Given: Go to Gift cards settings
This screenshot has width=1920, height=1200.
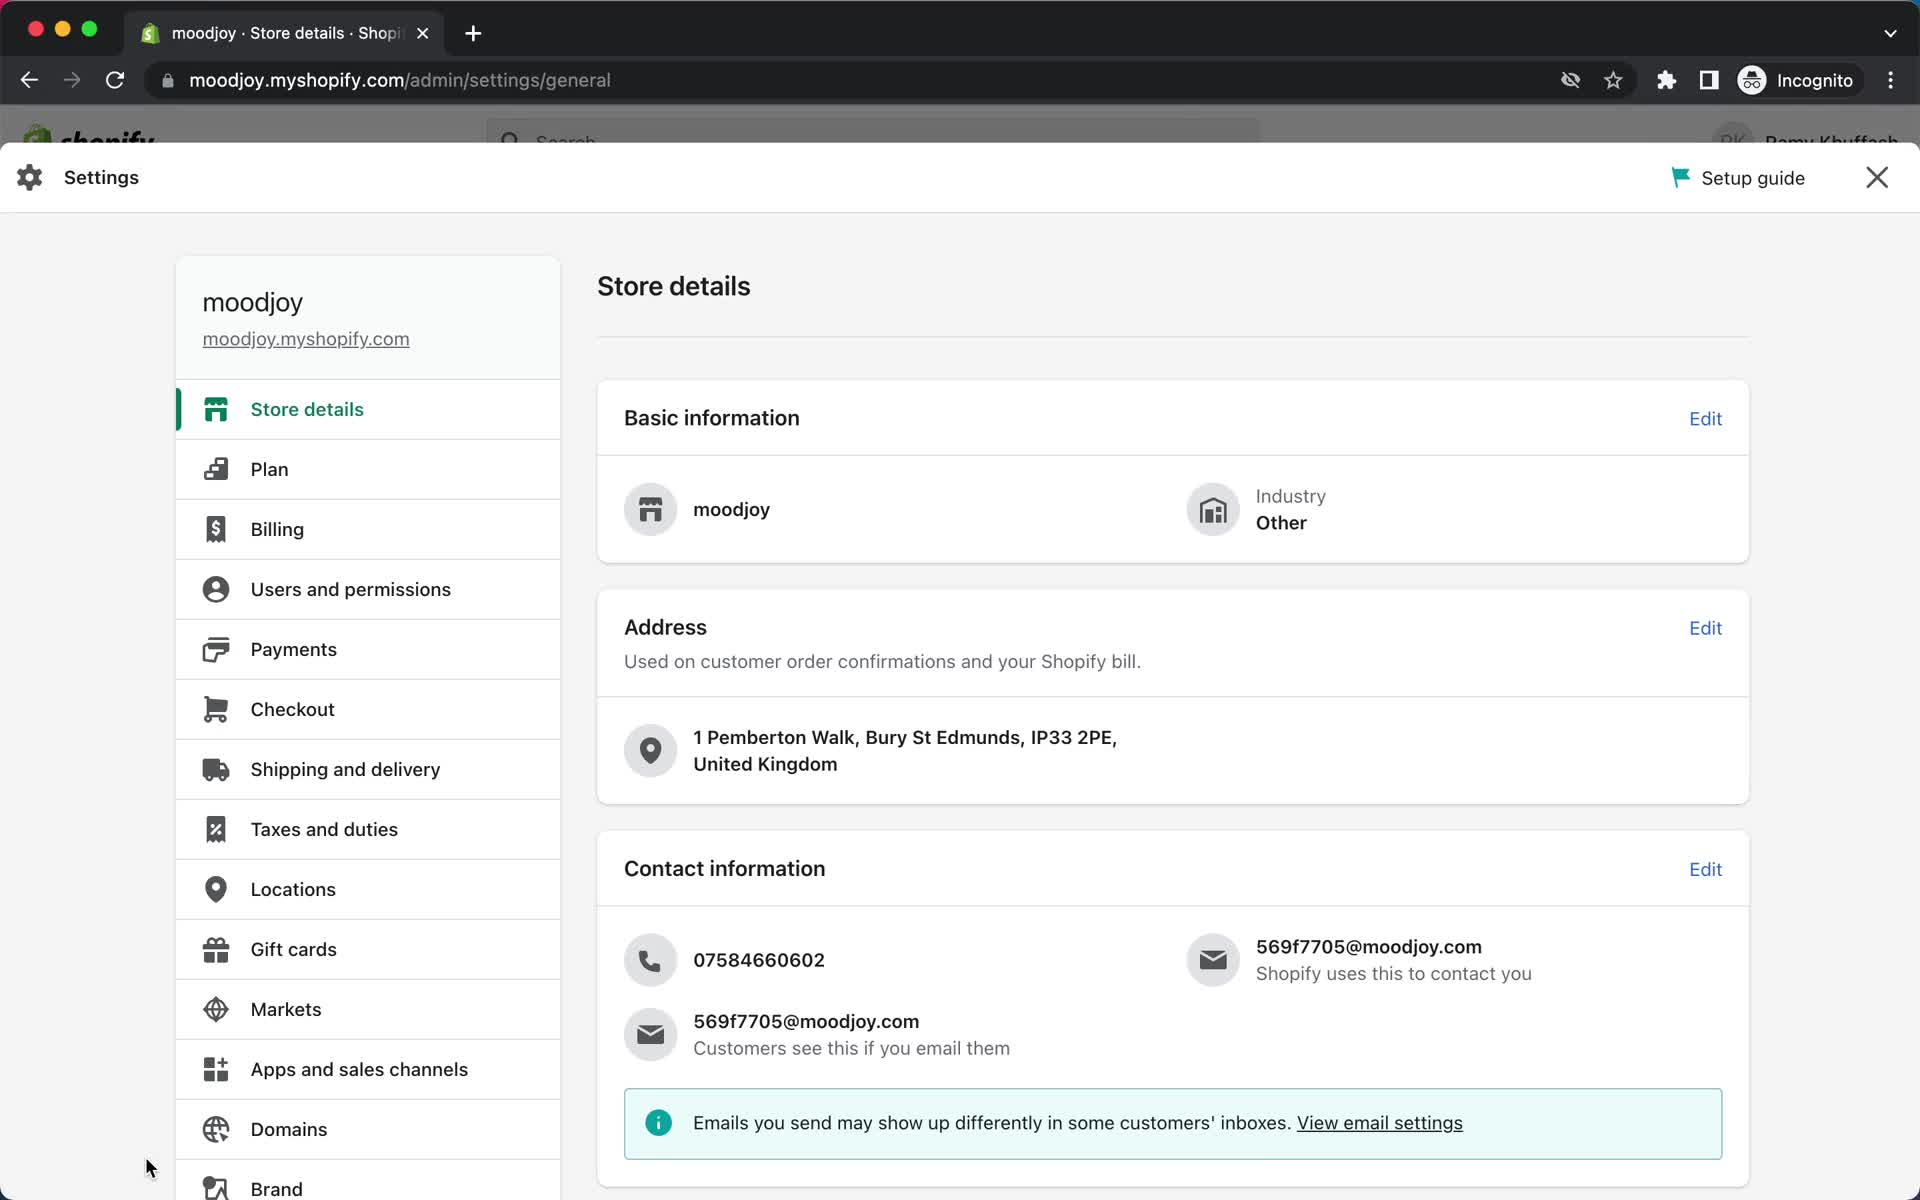Looking at the screenshot, I should 368,949.
